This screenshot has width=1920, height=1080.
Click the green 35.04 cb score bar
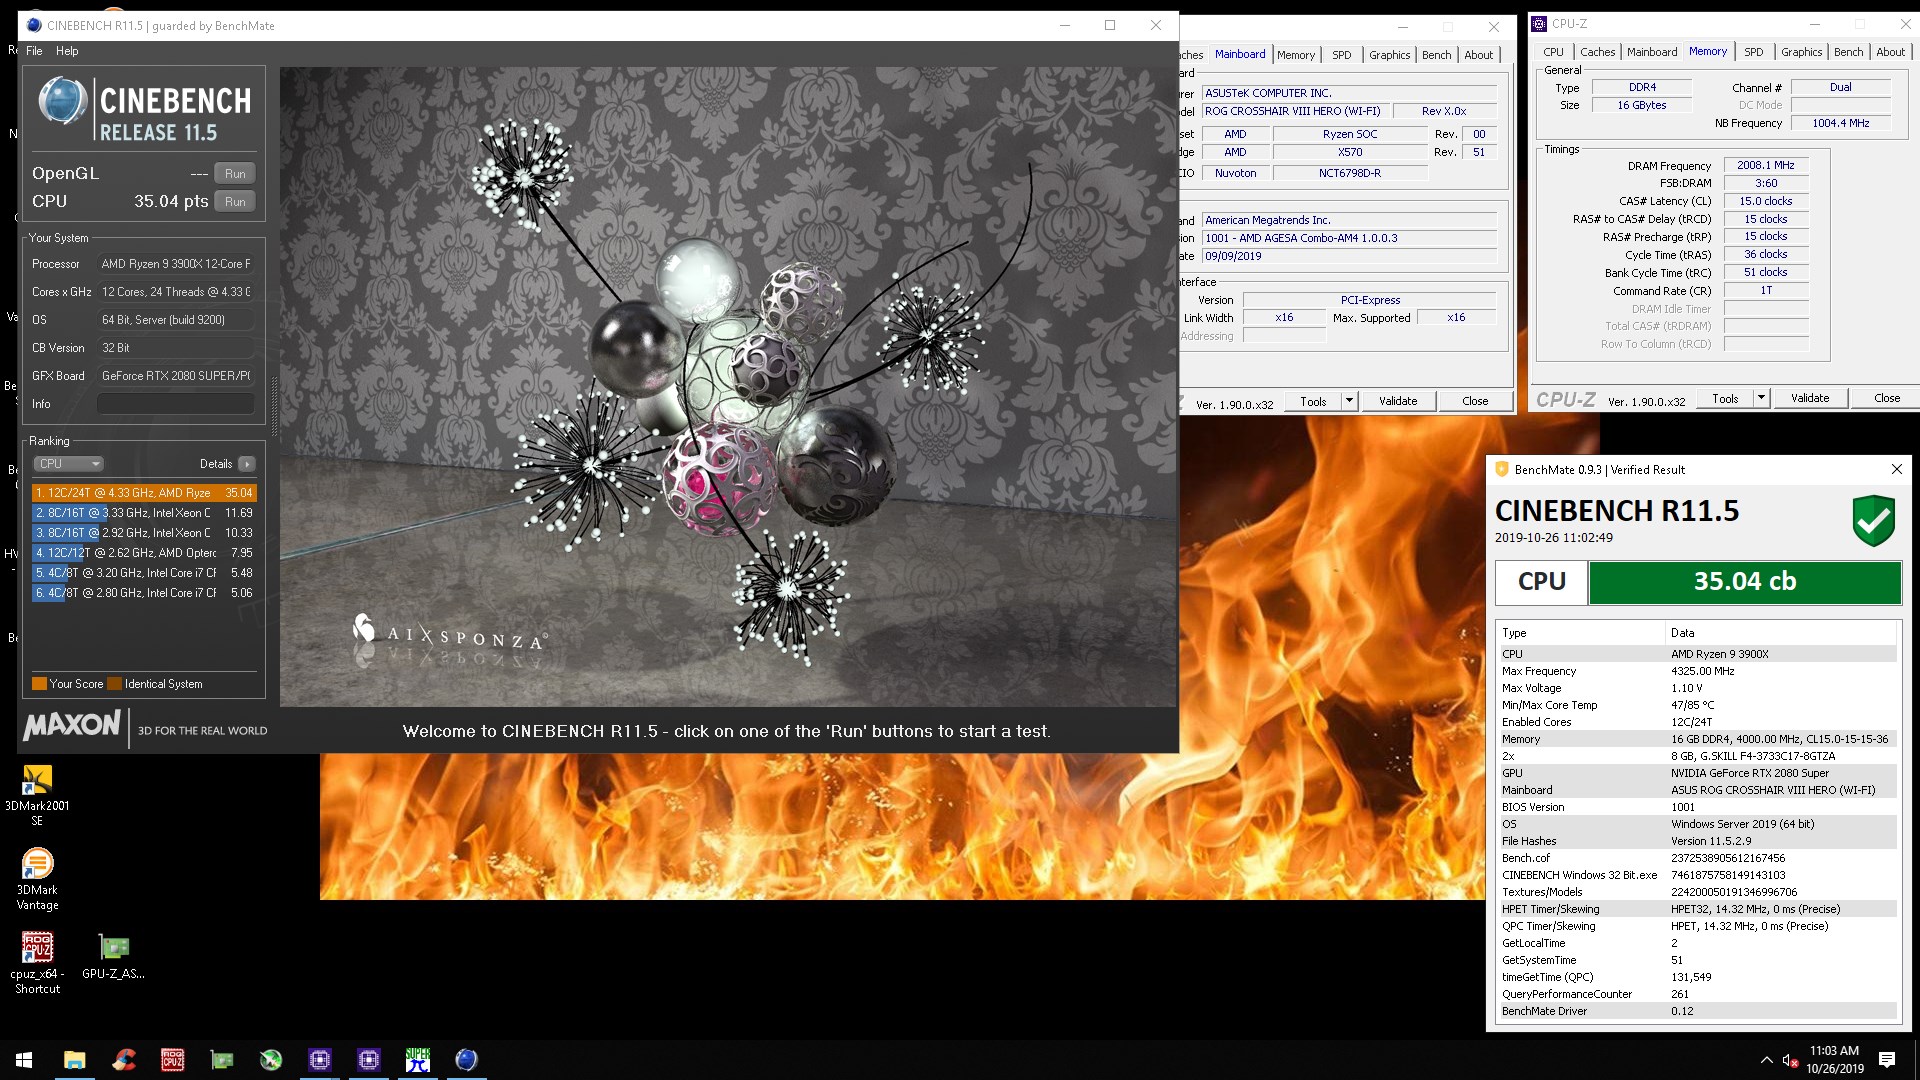[1745, 582]
